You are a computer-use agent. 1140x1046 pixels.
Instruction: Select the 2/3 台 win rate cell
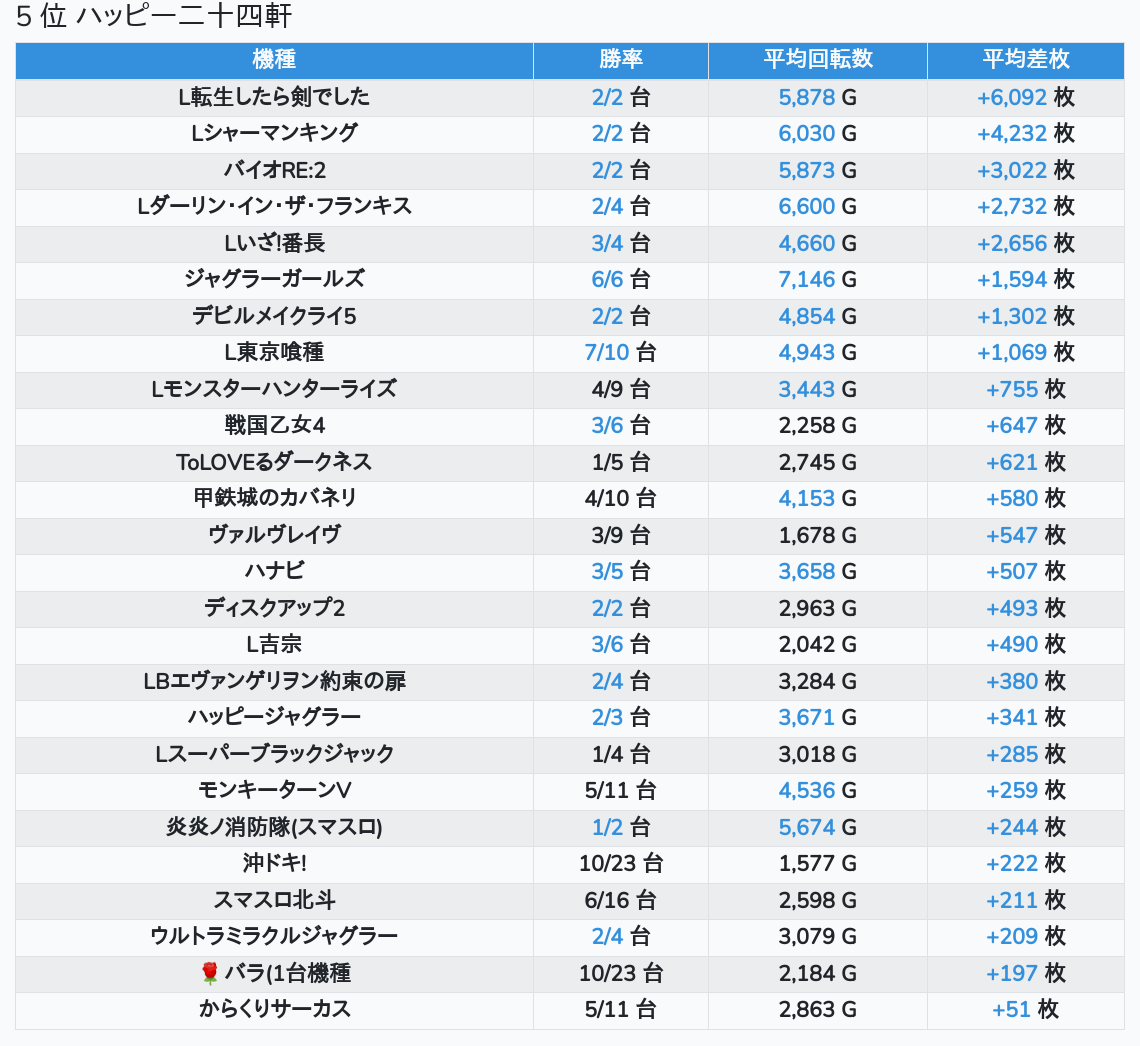[621, 717]
